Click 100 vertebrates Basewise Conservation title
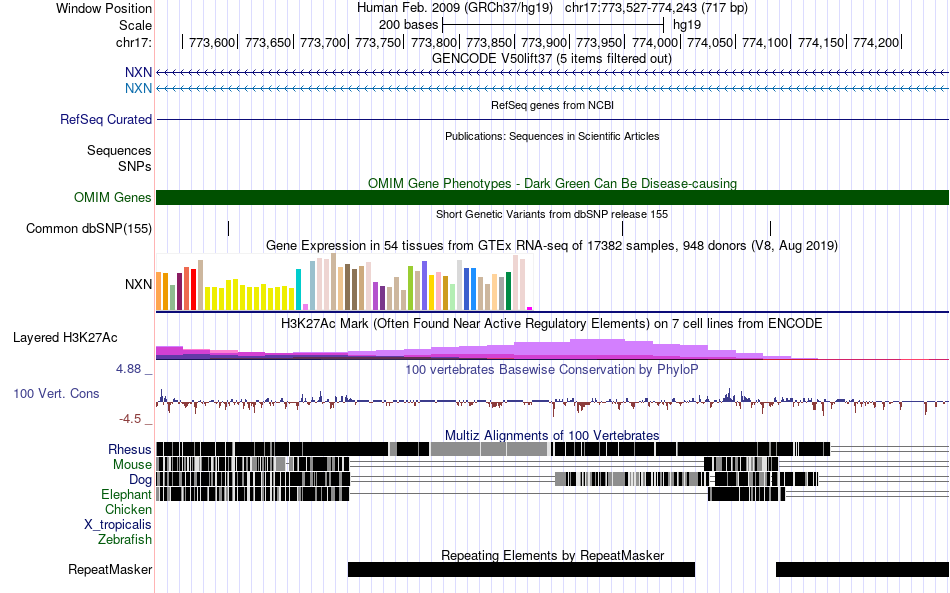Viewport: 950px width, 593px height. point(551,369)
